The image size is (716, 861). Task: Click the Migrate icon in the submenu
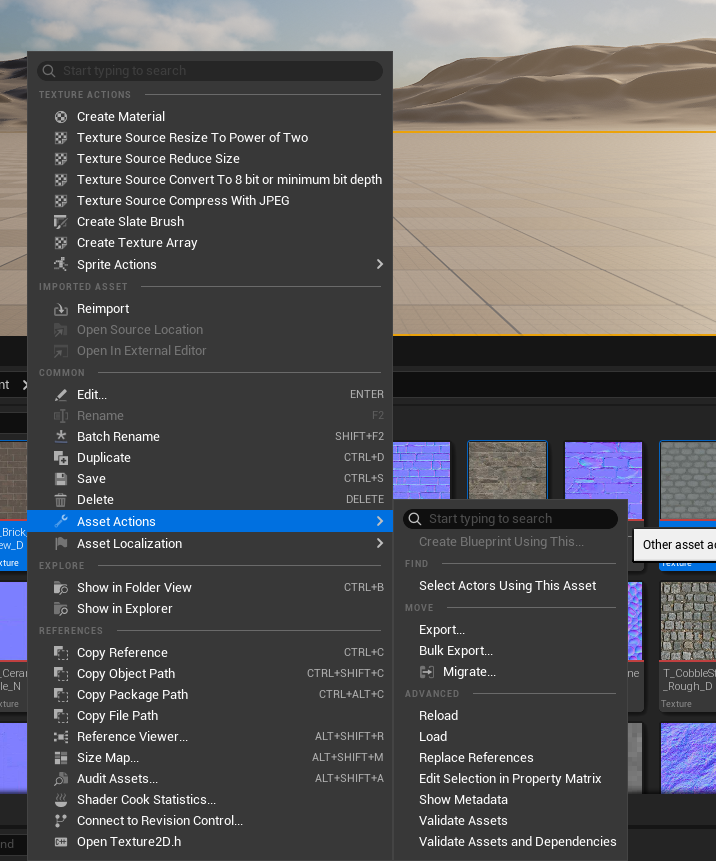tap(427, 672)
